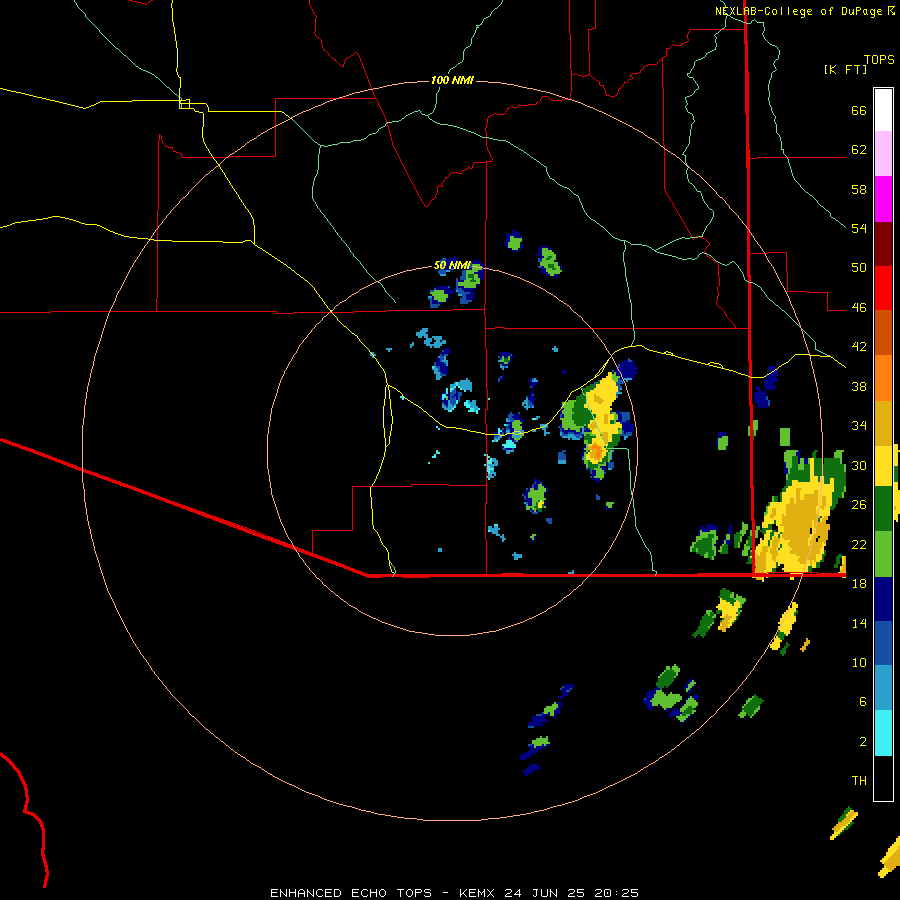Click the "24 JUN 25" date in caption

544,893
